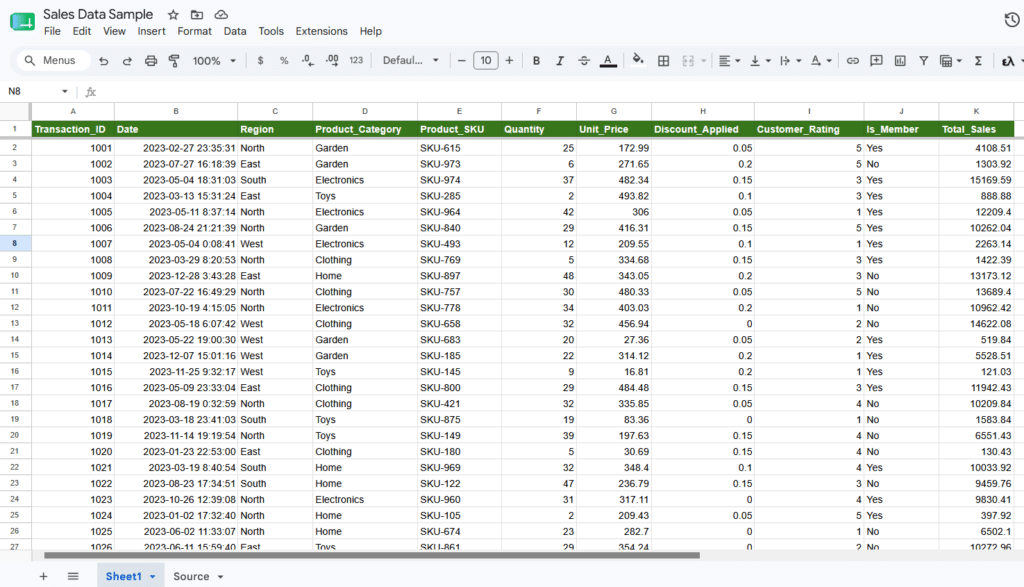Image resolution: width=1024 pixels, height=587 pixels.
Task: Add a new sheet with plus button
Action: click(x=43, y=577)
